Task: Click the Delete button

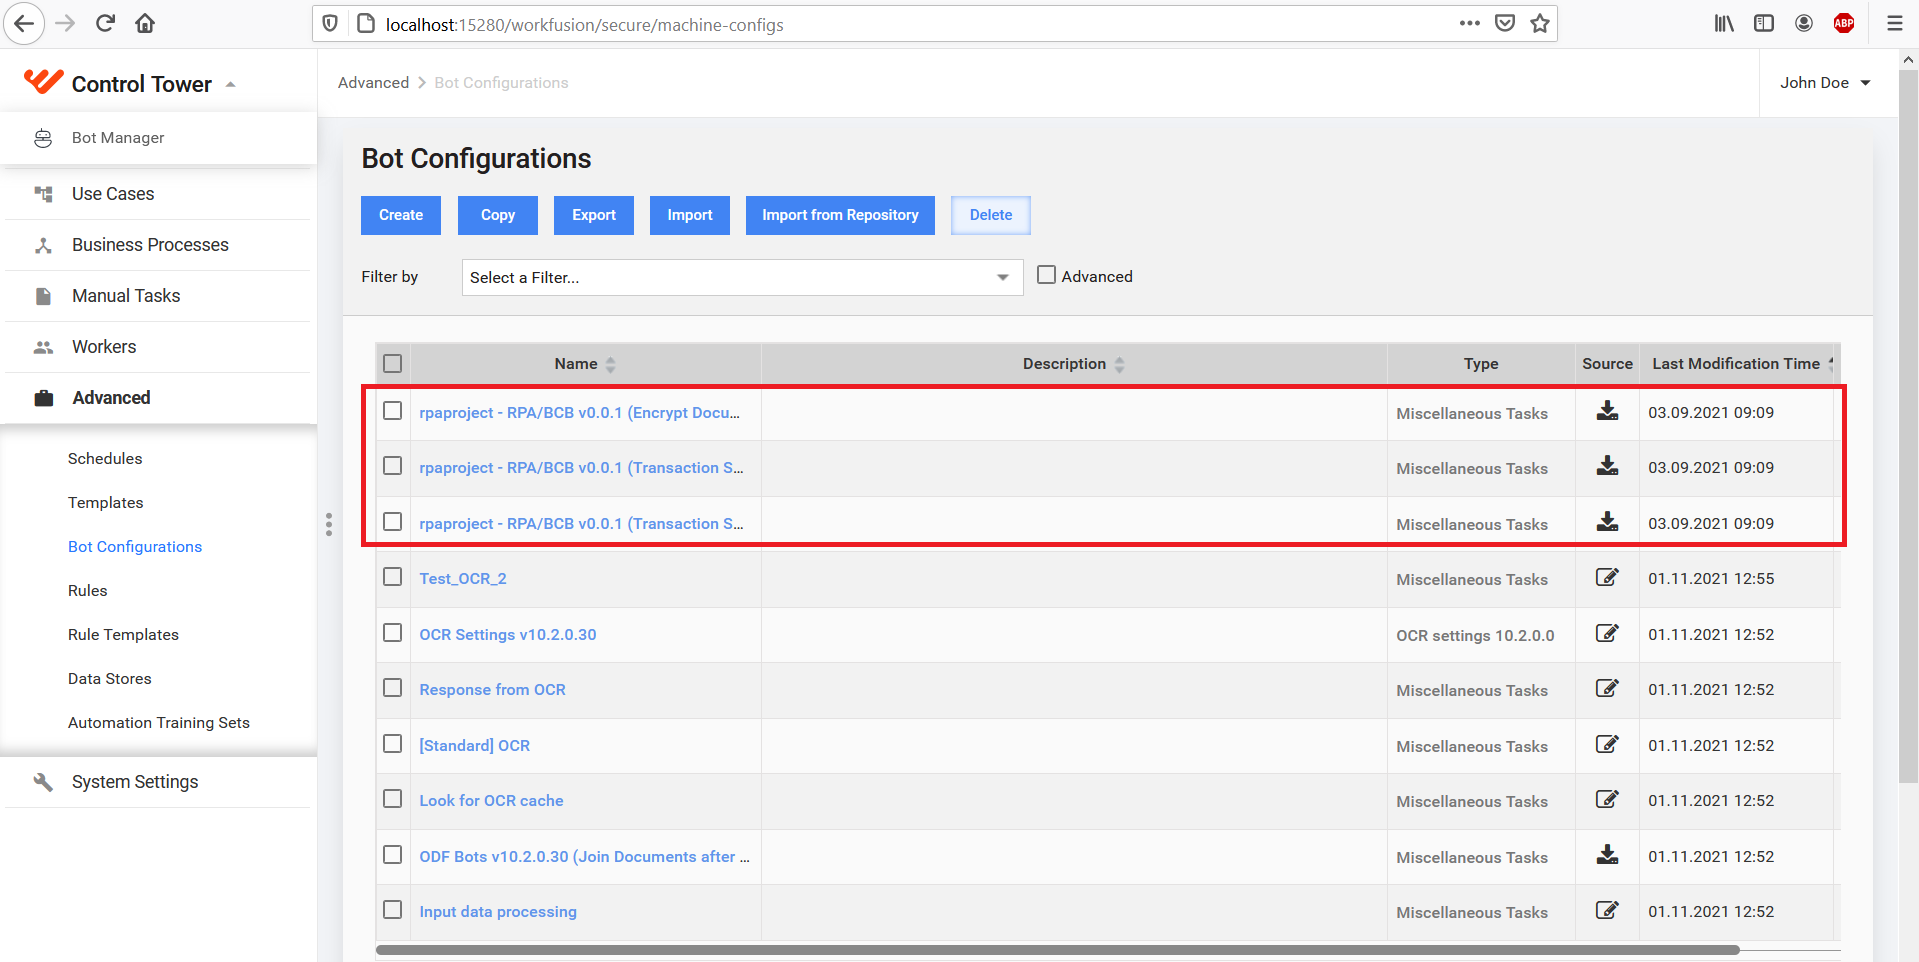Action: tap(991, 215)
